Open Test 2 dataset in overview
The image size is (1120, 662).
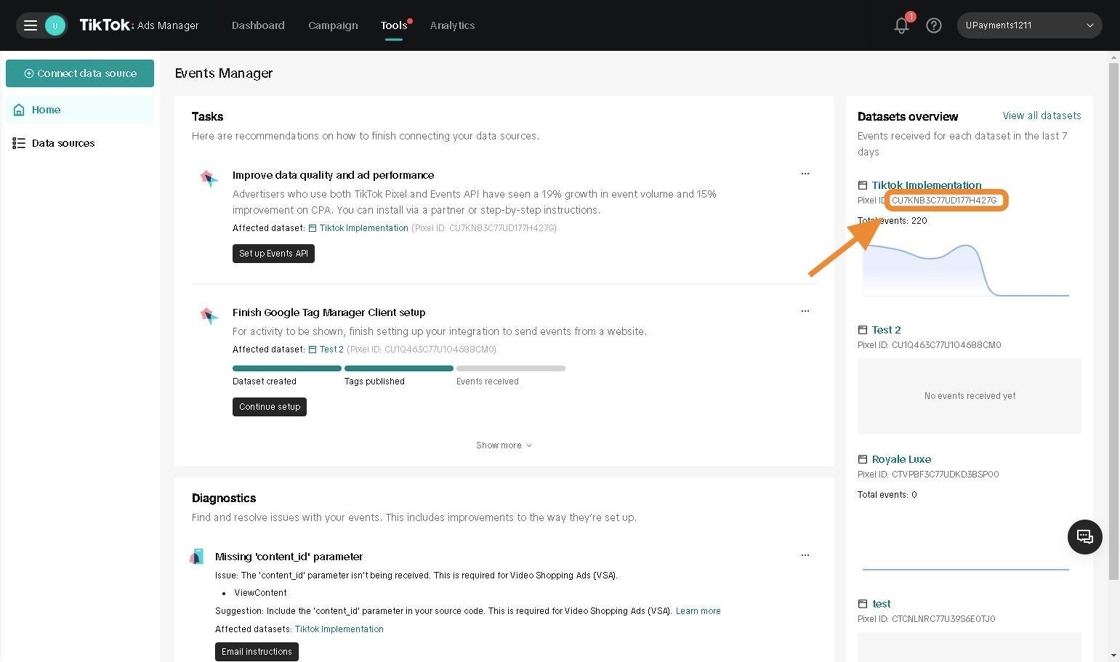coord(886,330)
